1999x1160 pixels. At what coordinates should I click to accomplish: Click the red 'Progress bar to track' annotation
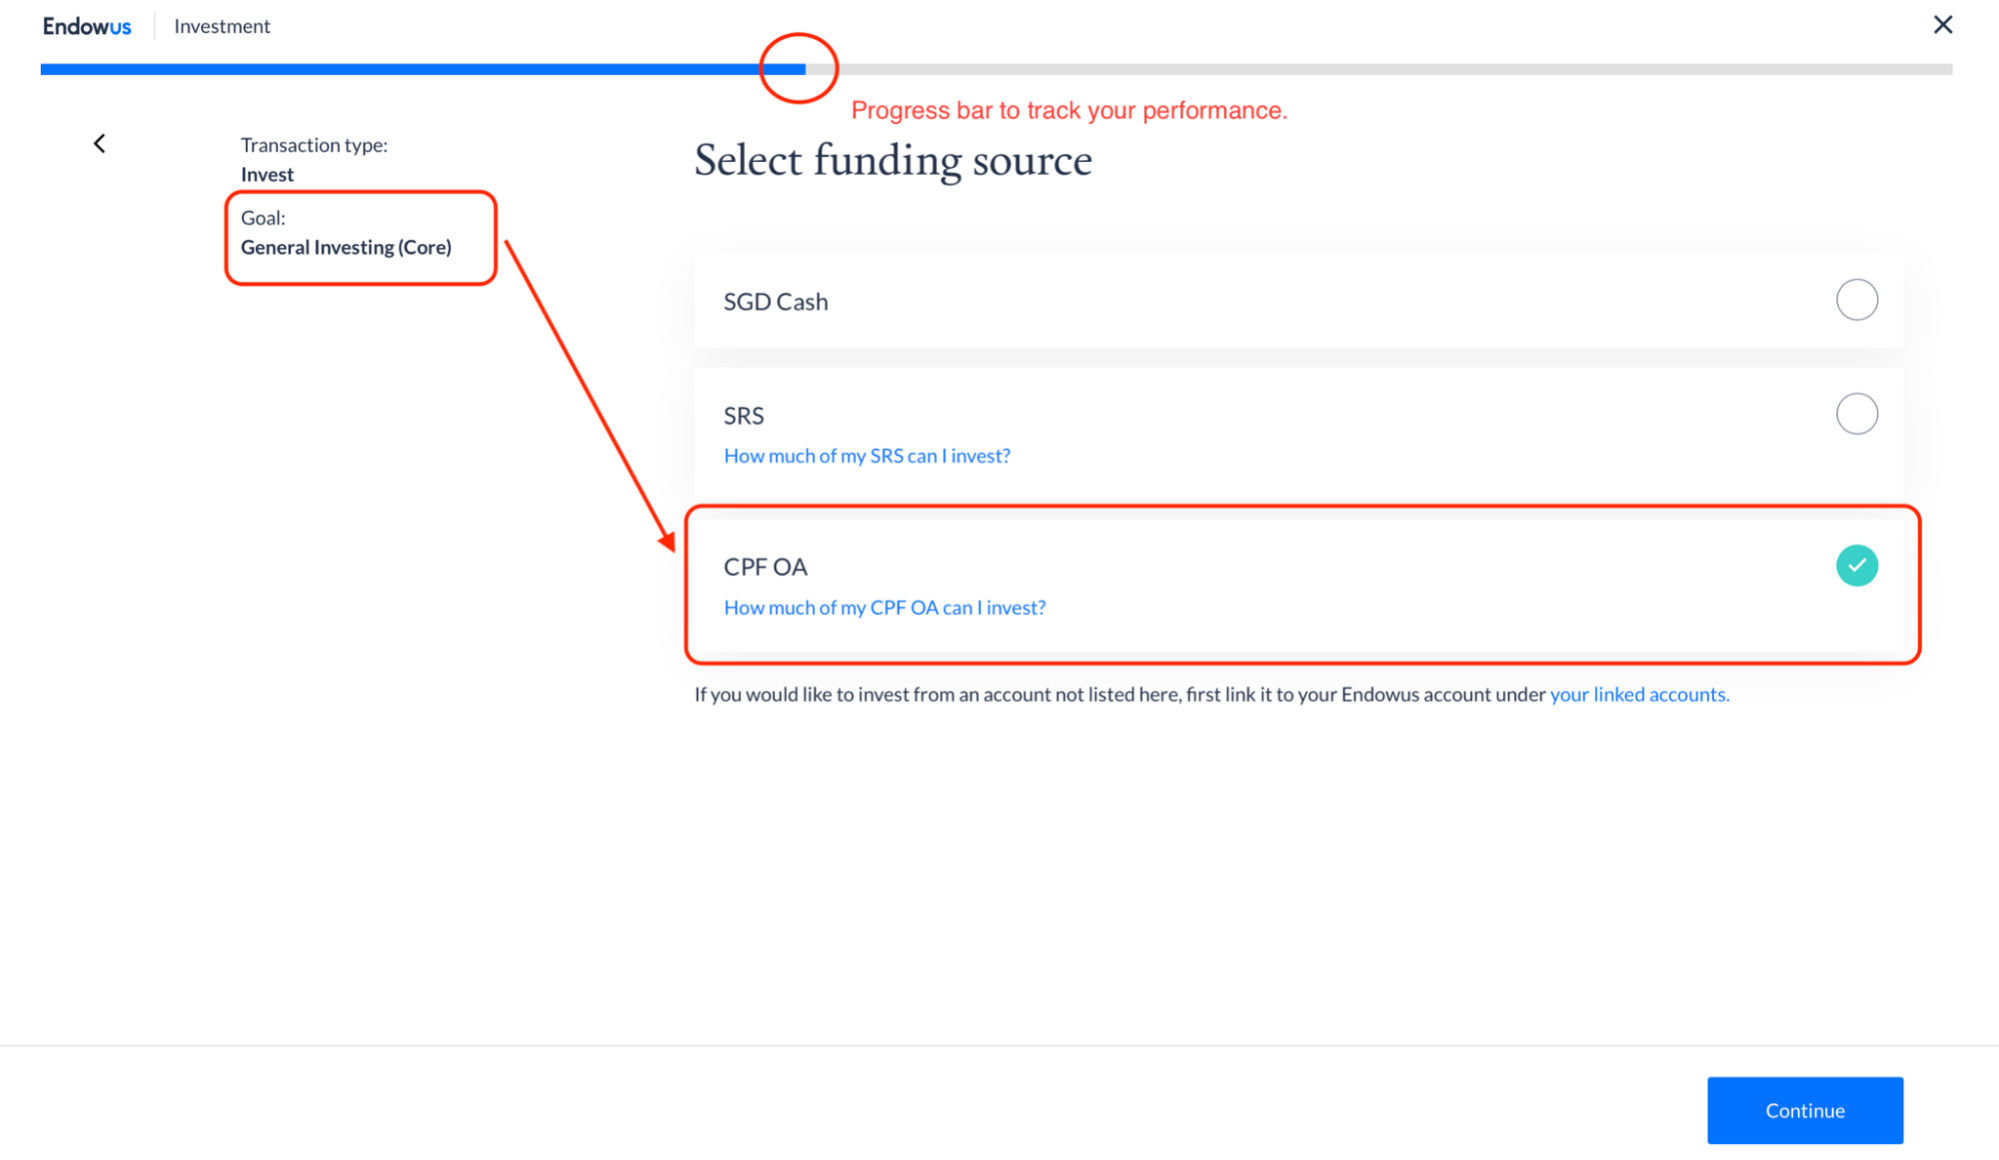point(1069,110)
